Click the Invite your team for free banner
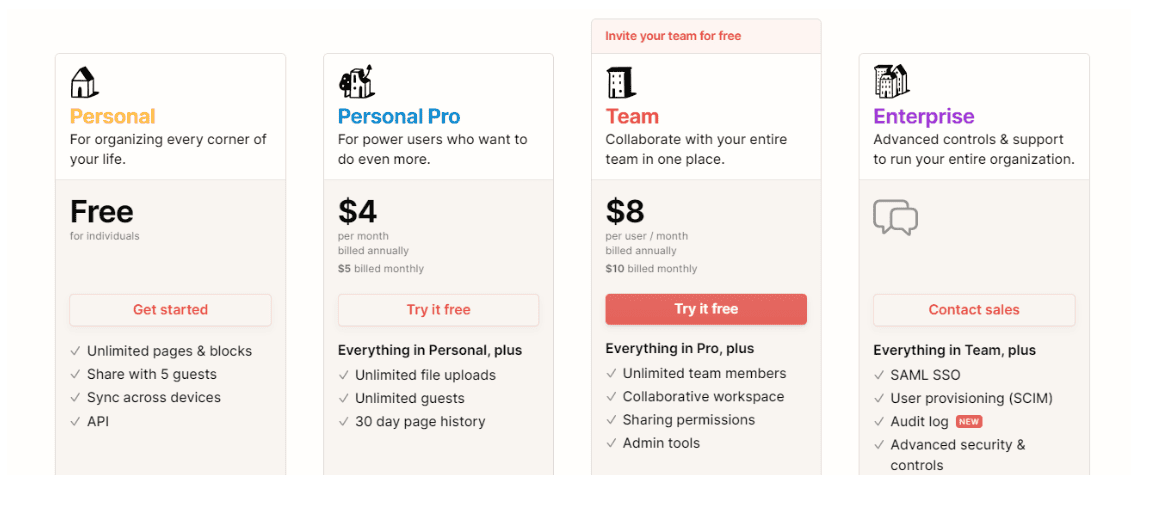This screenshot has height=508, width=1158. [x=706, y=36]
